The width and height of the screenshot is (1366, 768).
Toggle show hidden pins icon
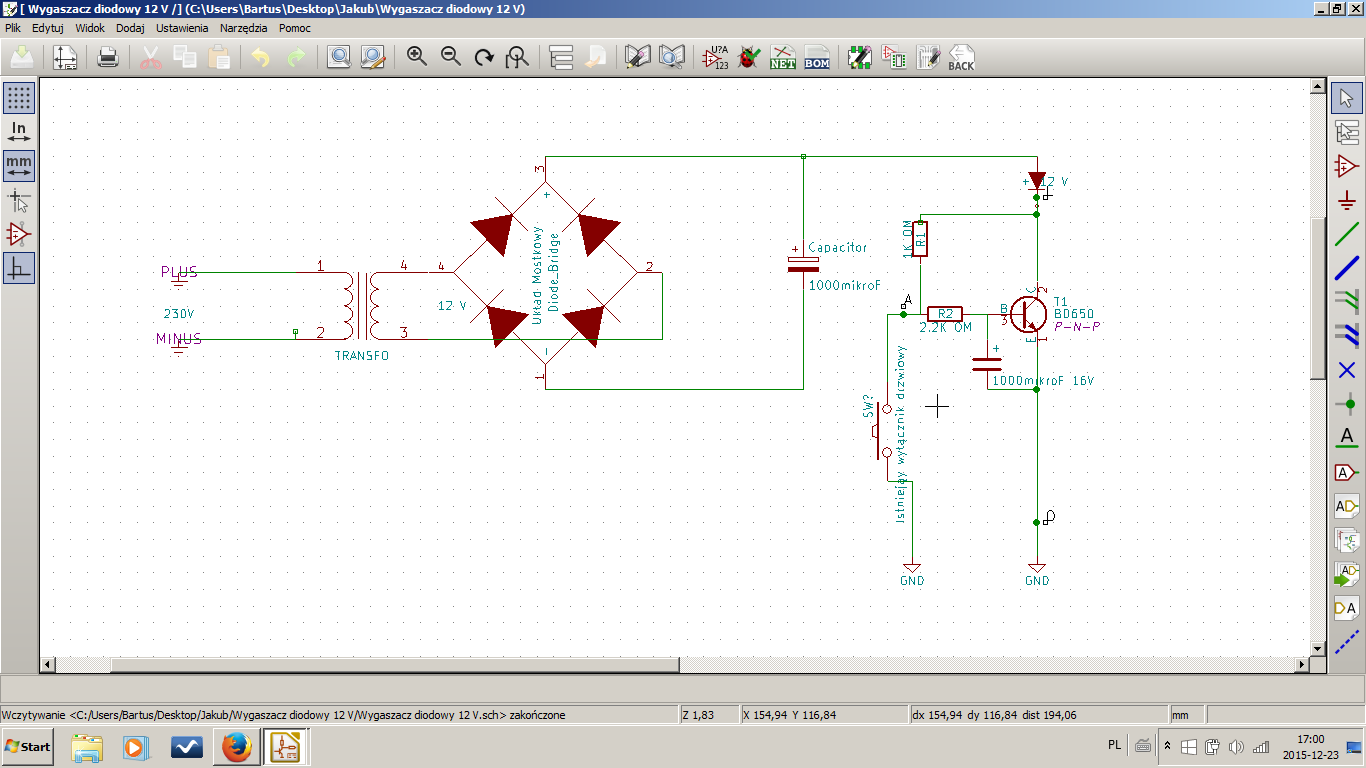click(x=19, y=234)
